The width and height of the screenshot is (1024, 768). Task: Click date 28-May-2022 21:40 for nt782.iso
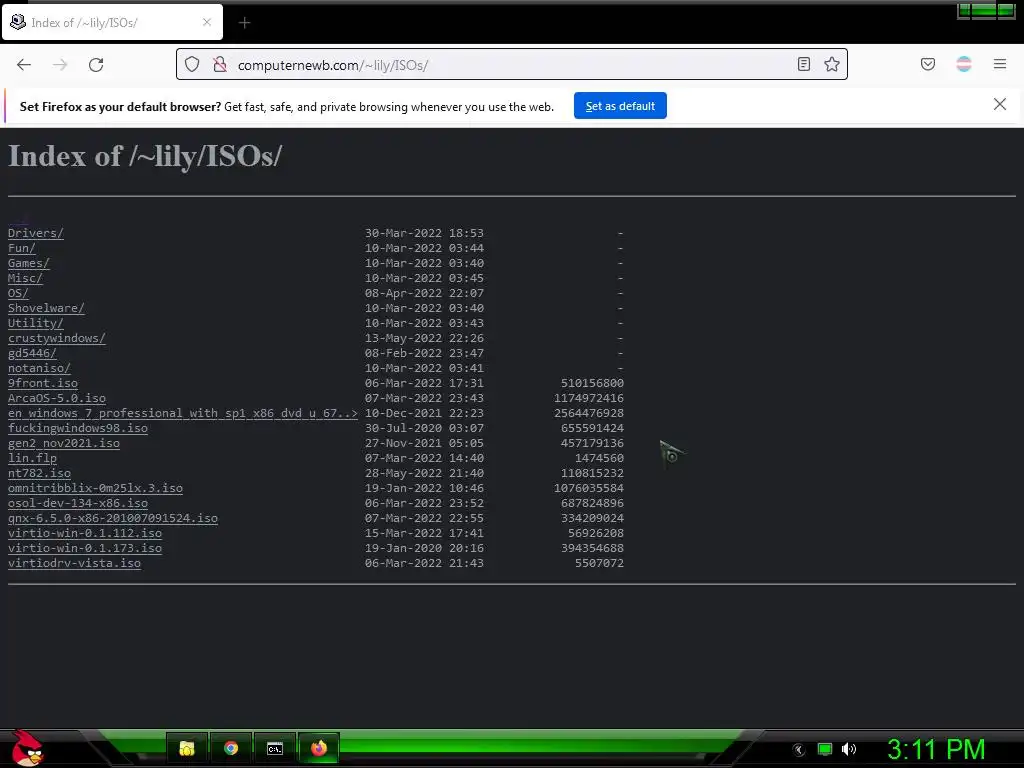[x=424, y=473]
